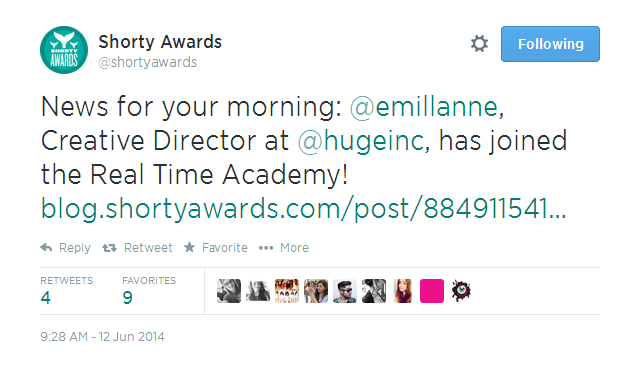The image size is (640, 377).
Task: Click the eye splatter avatar
Action: pyautogui.click(x=461, y=291)
